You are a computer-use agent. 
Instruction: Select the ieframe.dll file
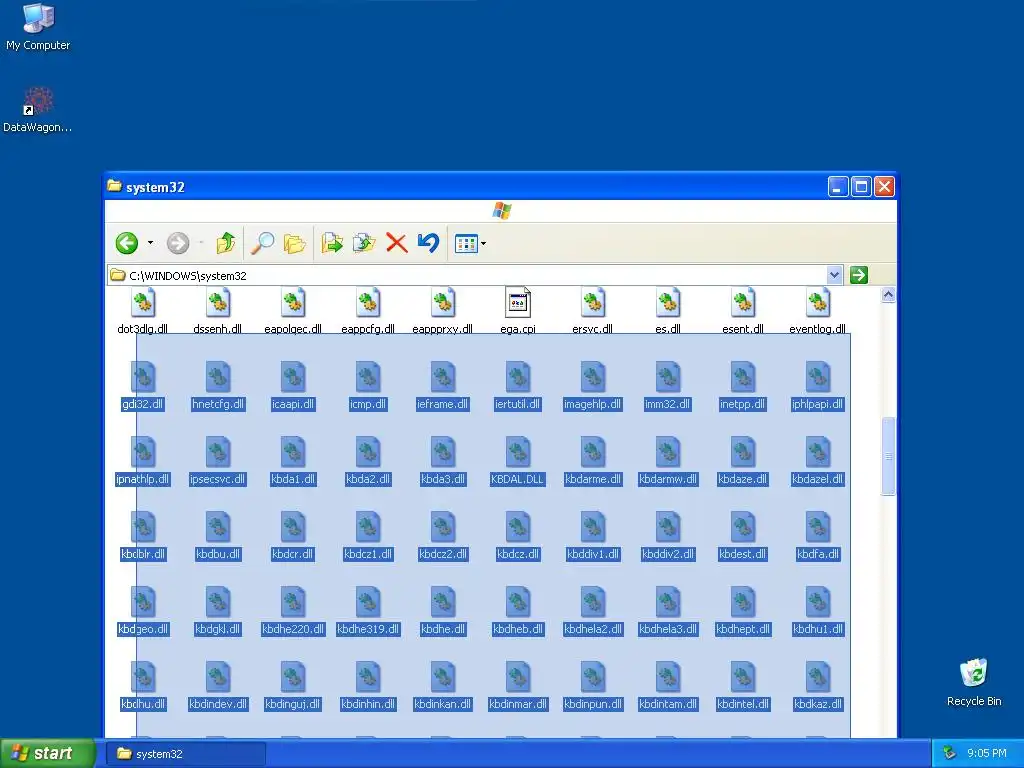click(x=443, y=387)
